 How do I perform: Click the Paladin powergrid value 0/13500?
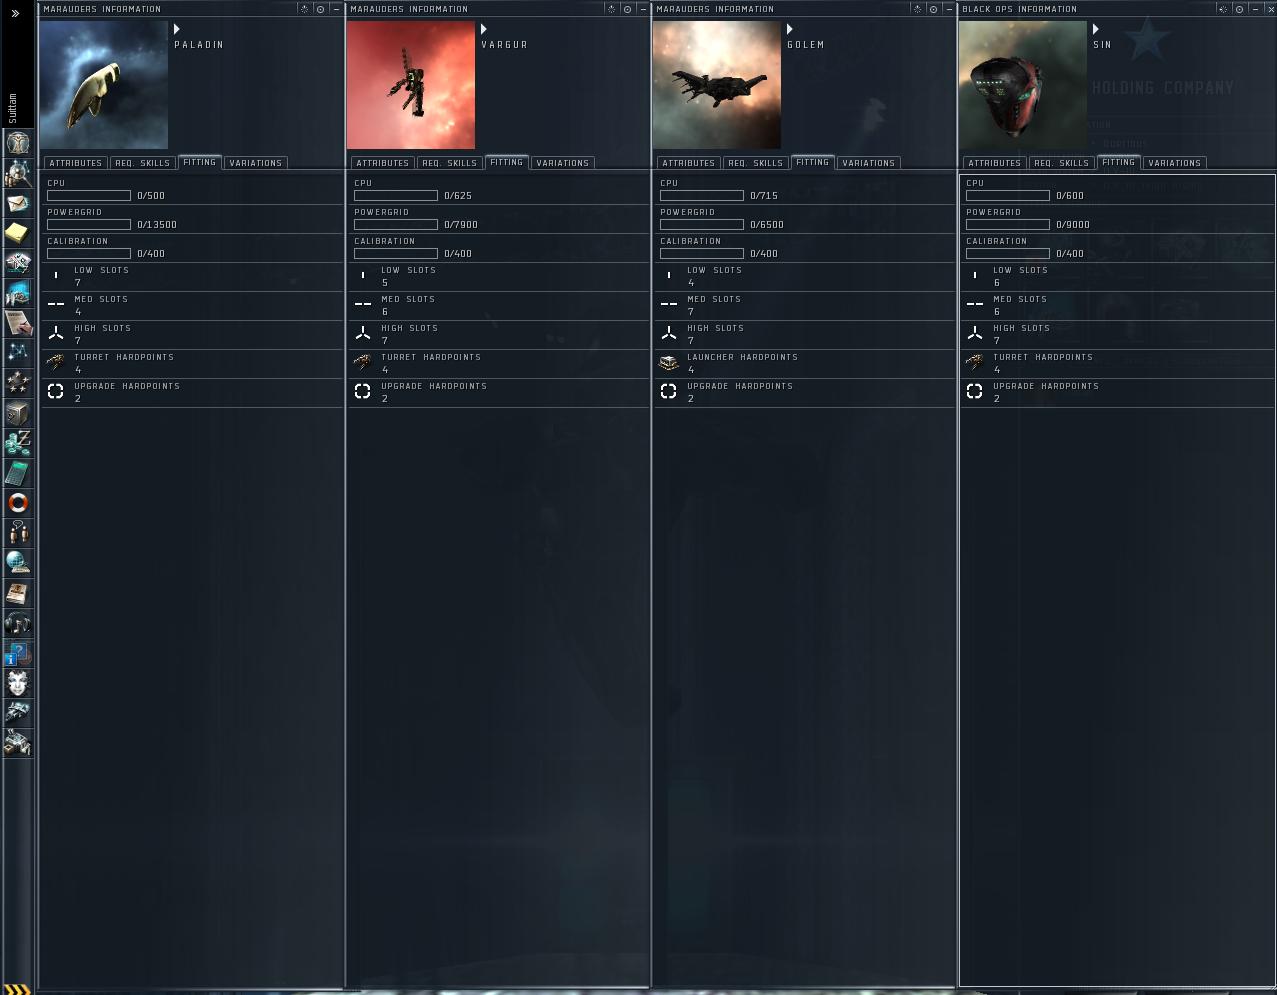(157, 225)
